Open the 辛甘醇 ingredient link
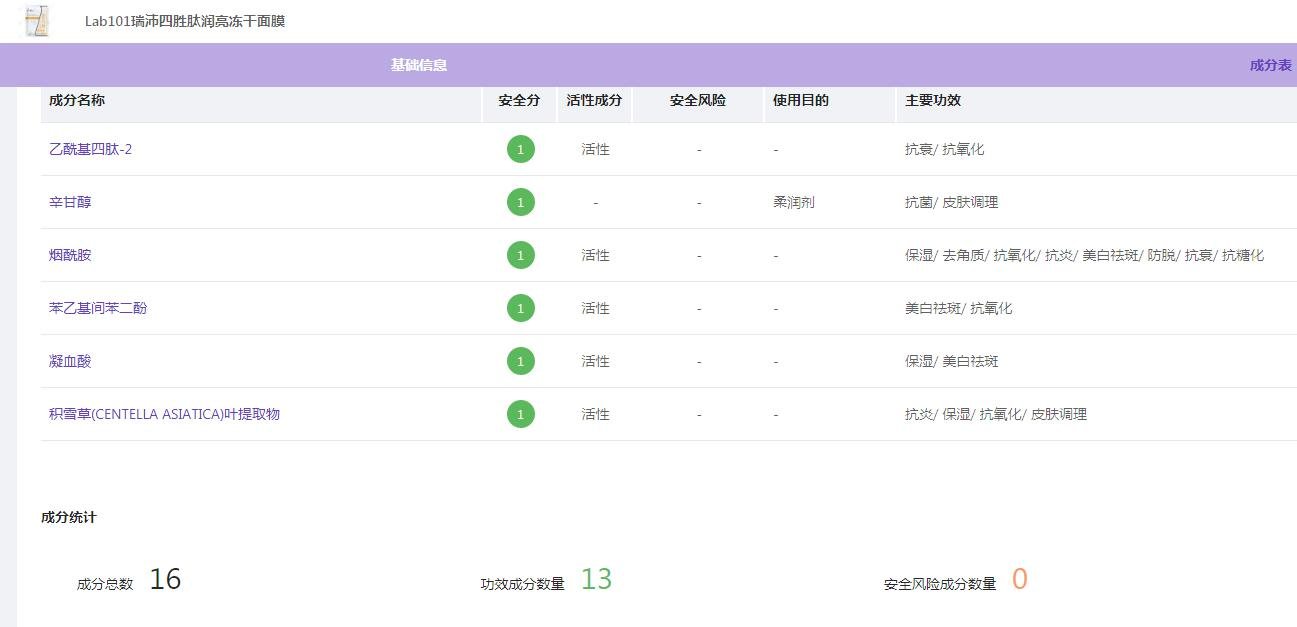 [70, 202]
